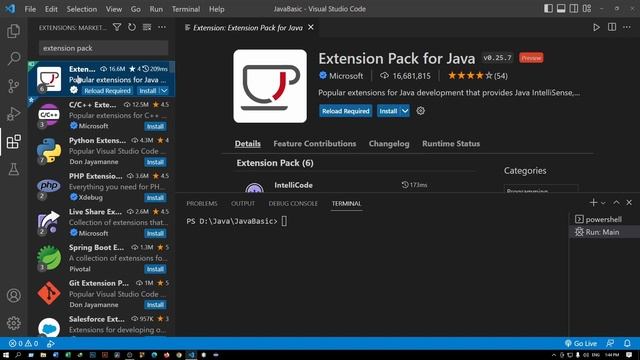Add a new terminal with plus icon
This screenshot has height=360, width=640.
(593, 203)
